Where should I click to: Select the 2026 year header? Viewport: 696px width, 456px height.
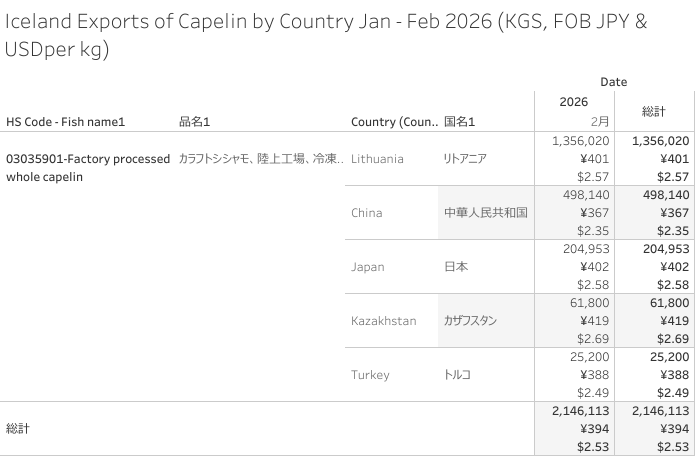(x=573, y=102)
